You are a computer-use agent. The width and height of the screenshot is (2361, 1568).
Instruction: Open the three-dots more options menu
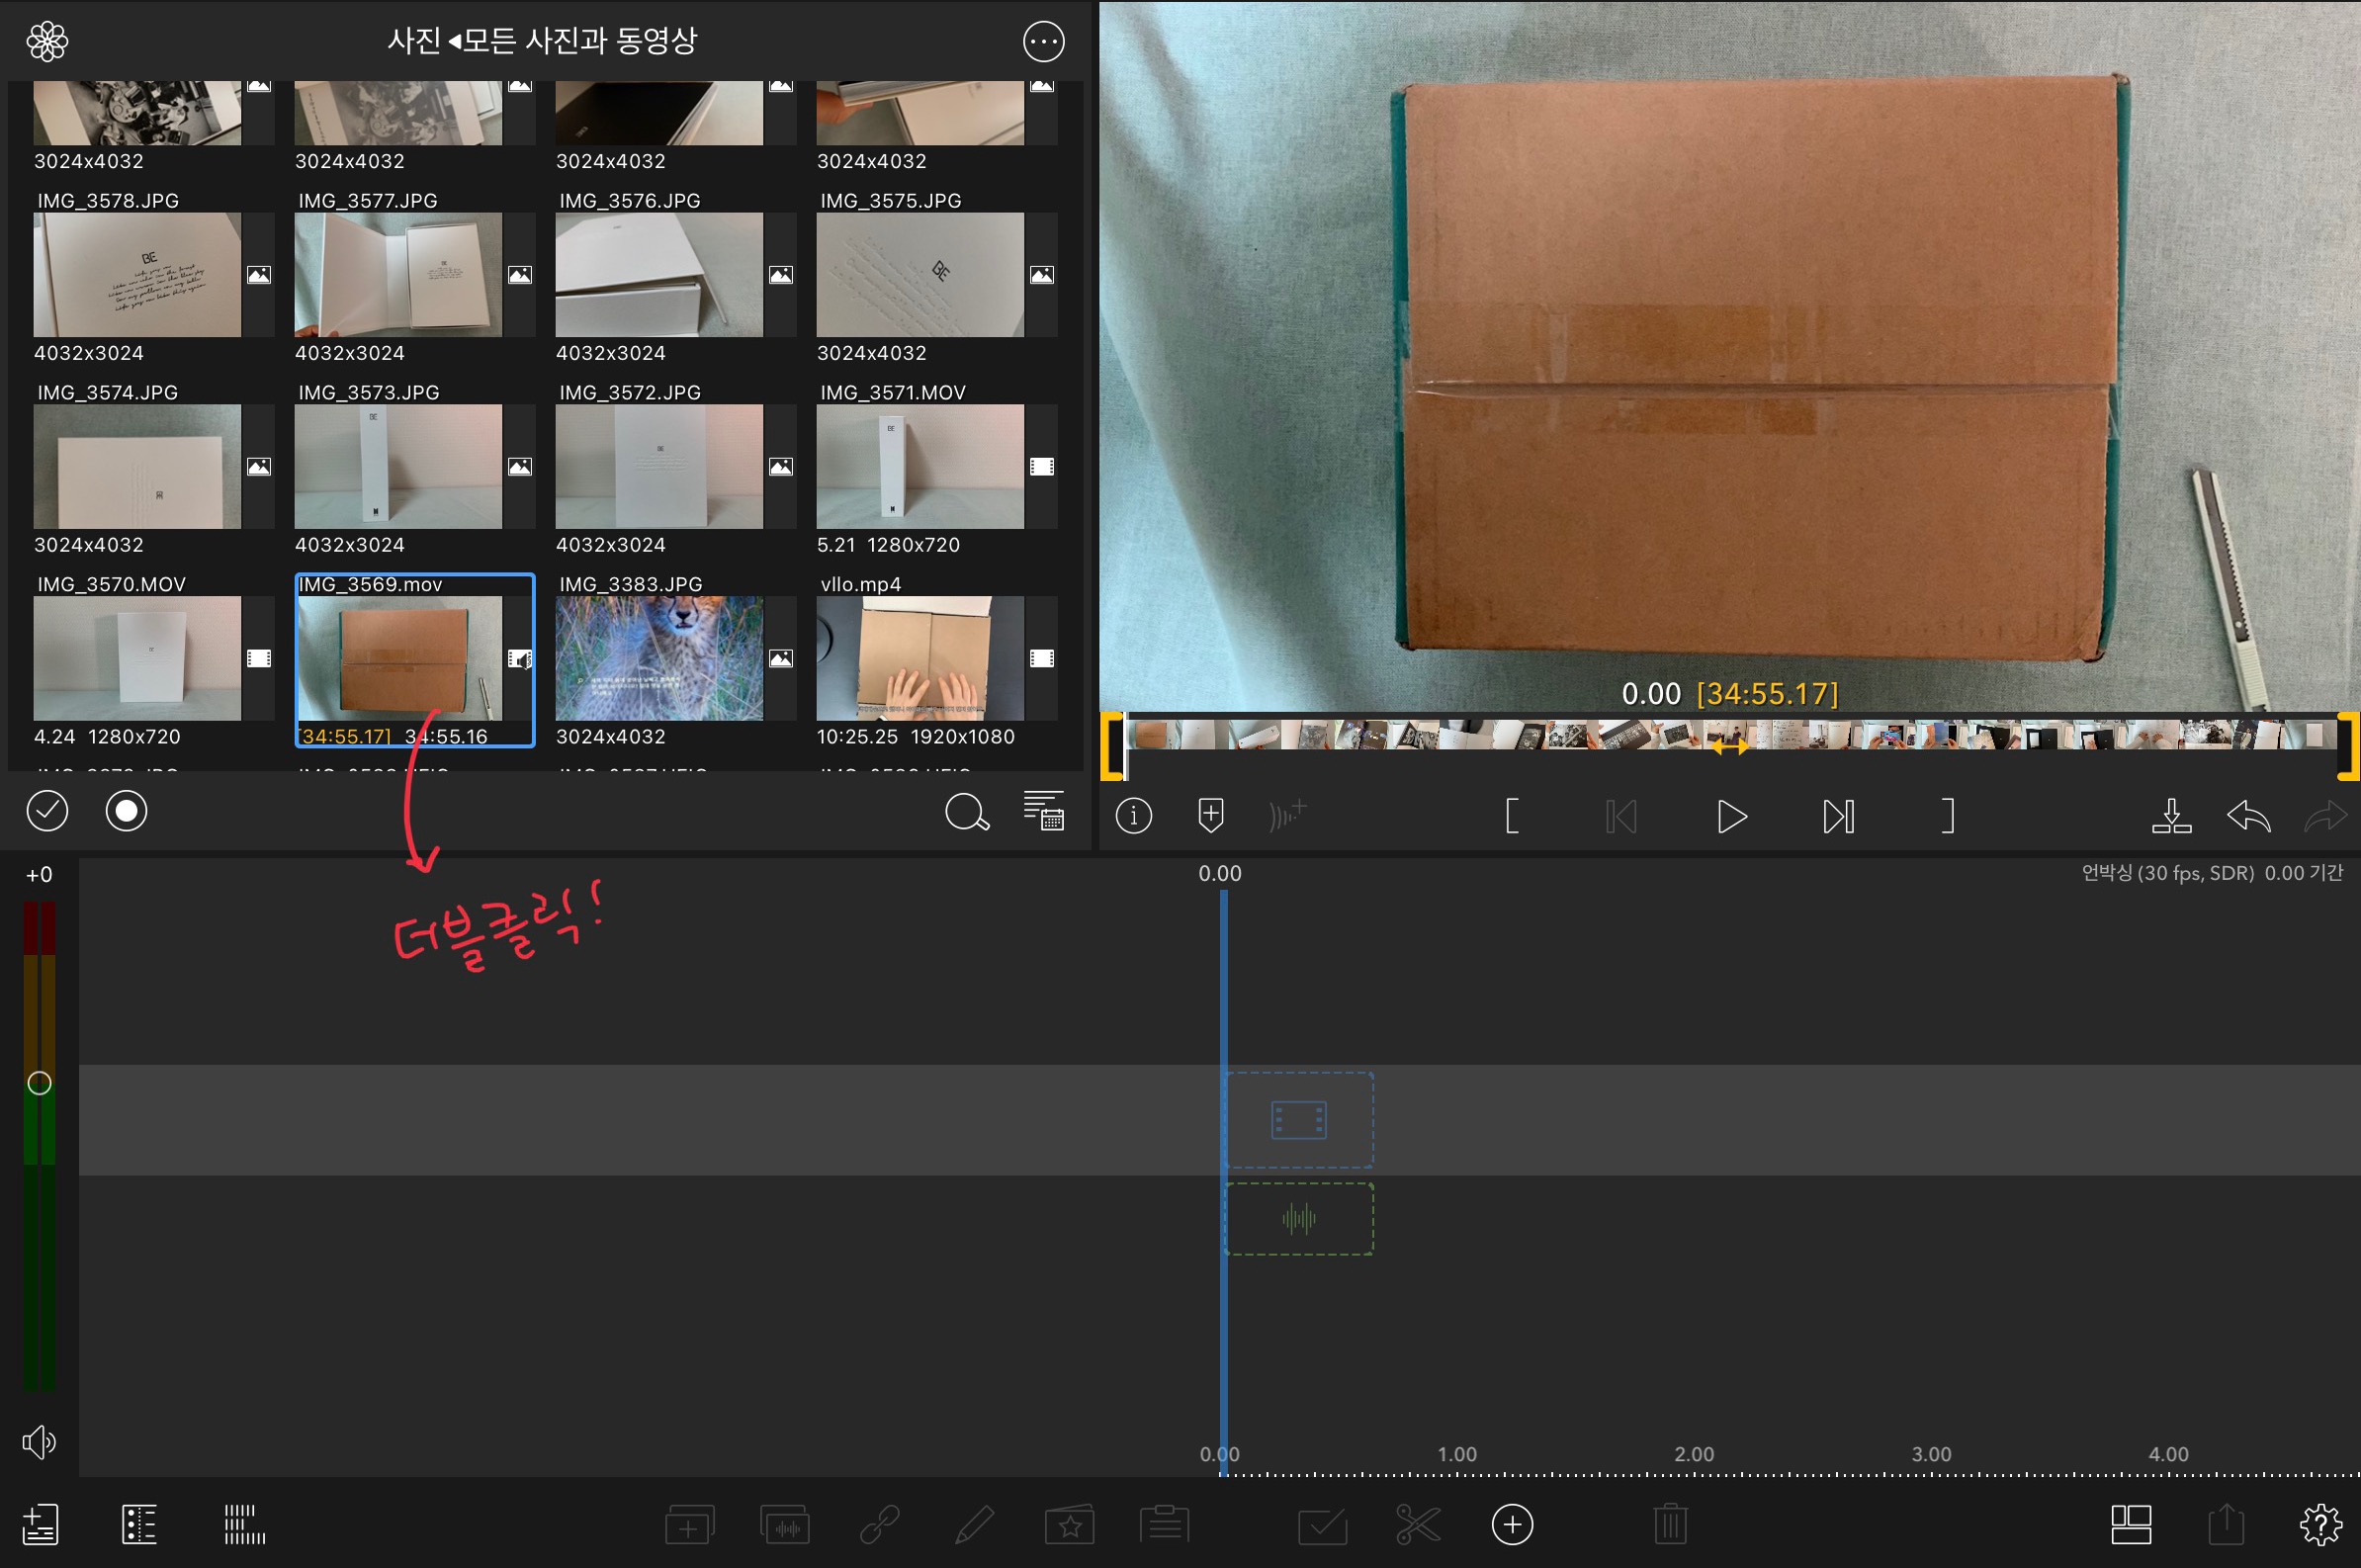click(x=1043, y=42)
